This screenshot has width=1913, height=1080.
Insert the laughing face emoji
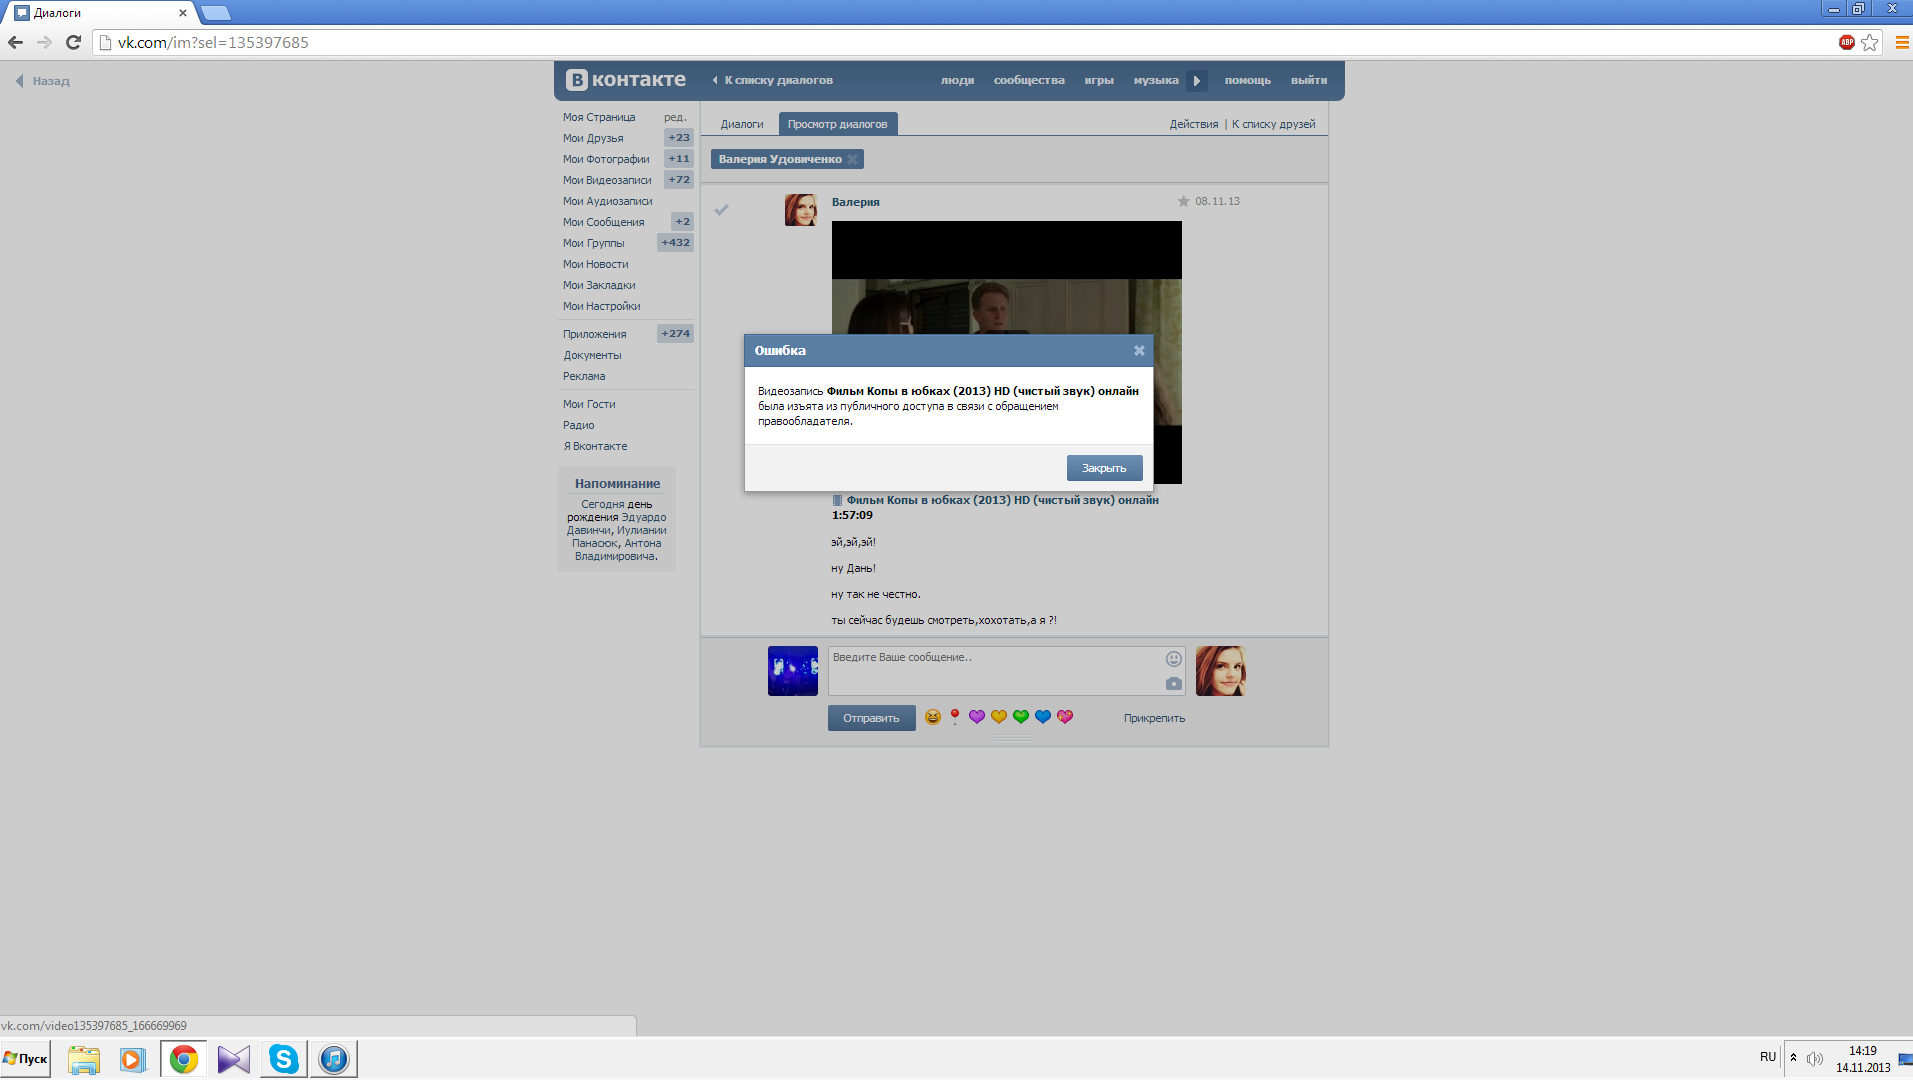[x=933, y=717]
